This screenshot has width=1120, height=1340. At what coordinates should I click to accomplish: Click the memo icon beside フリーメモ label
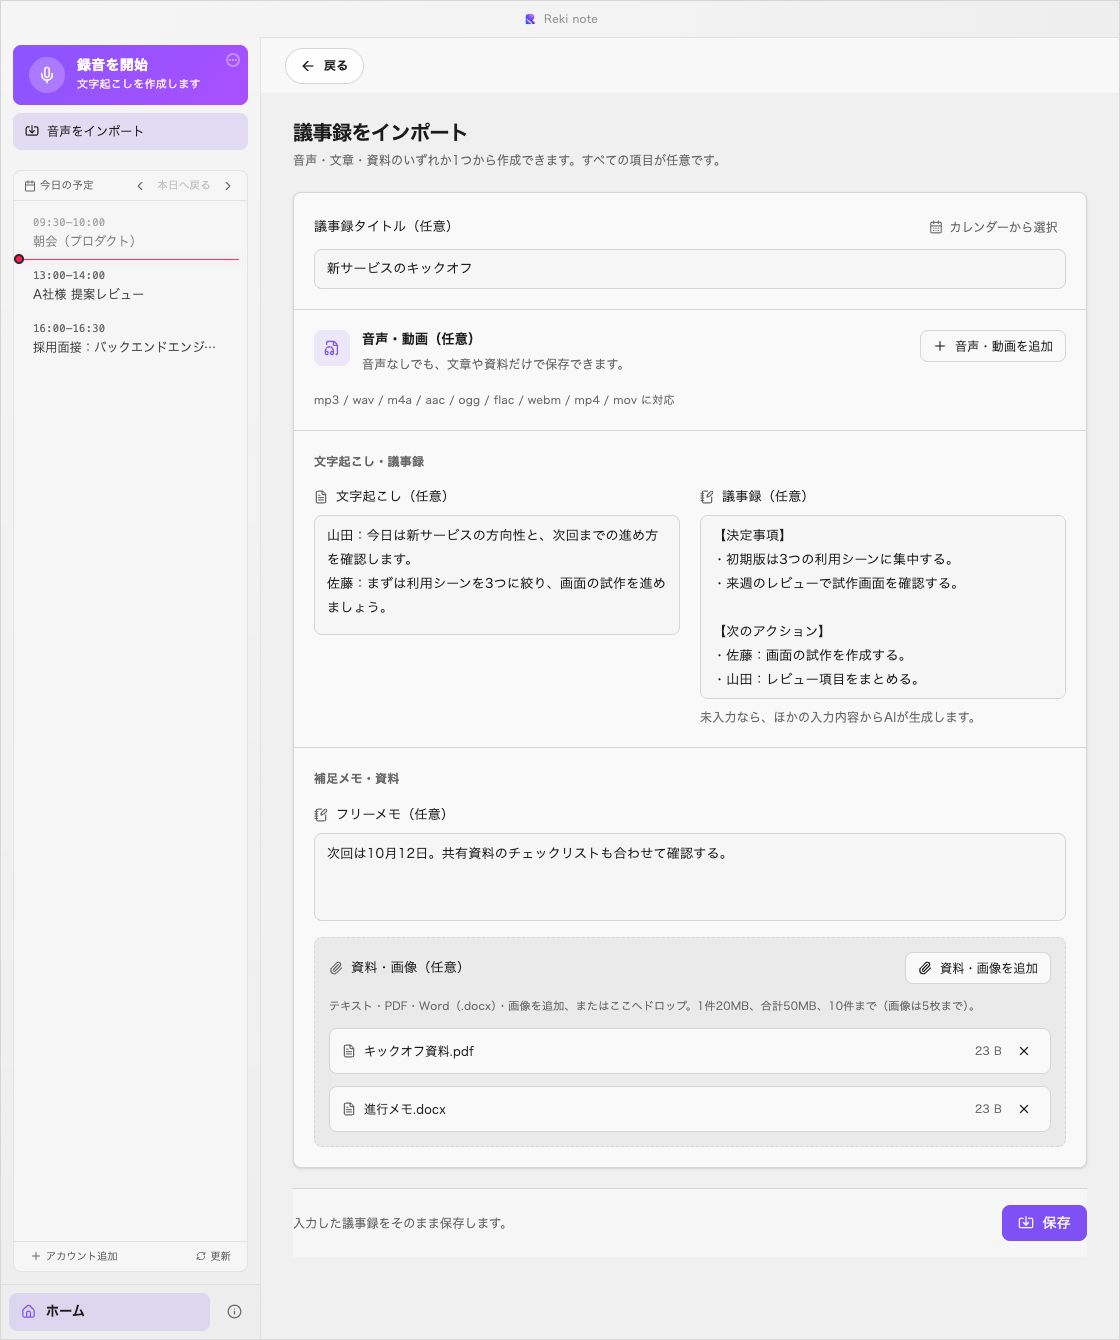[x=321, y=815]
